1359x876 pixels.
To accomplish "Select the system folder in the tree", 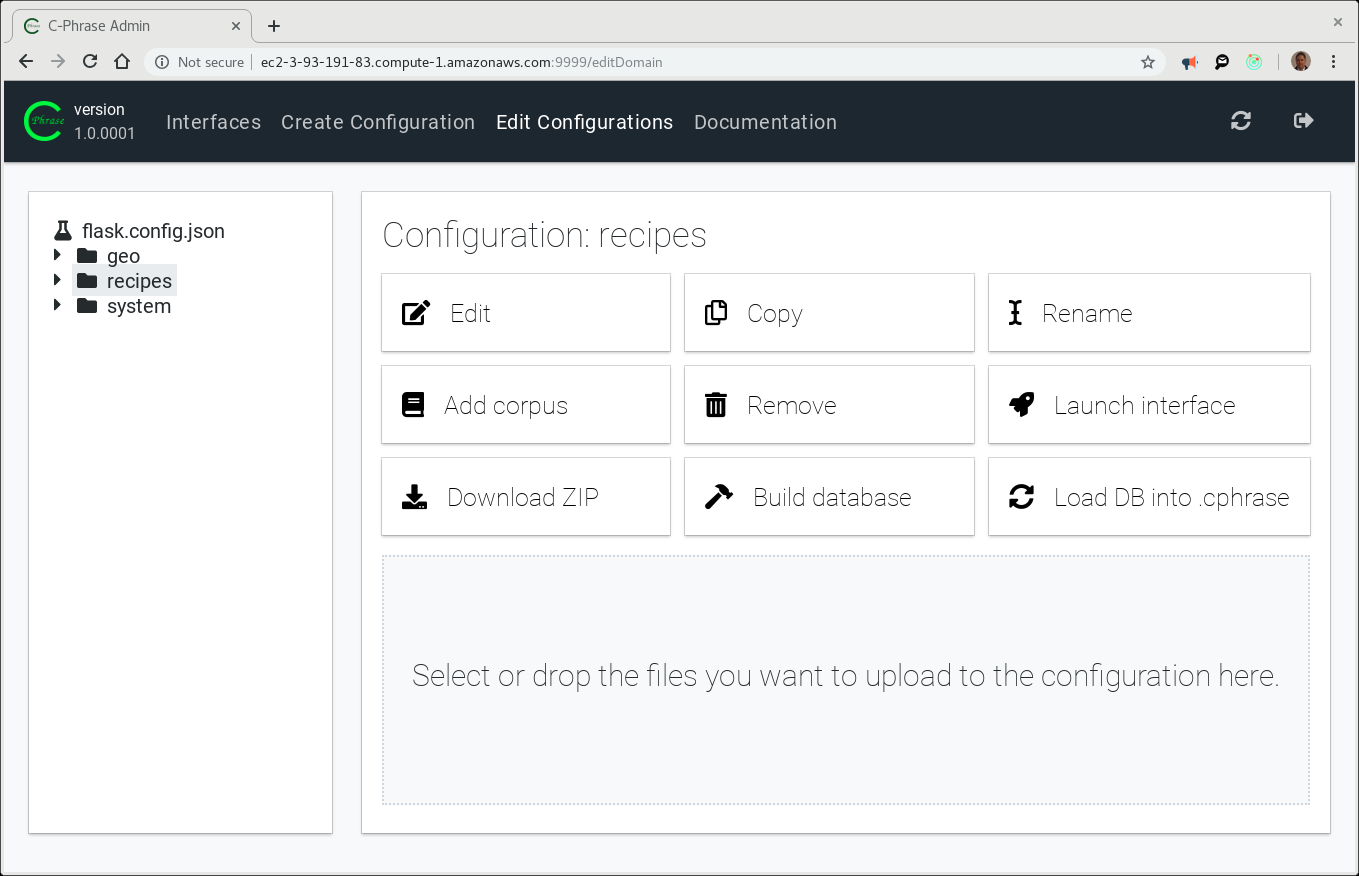I will 138,306.
